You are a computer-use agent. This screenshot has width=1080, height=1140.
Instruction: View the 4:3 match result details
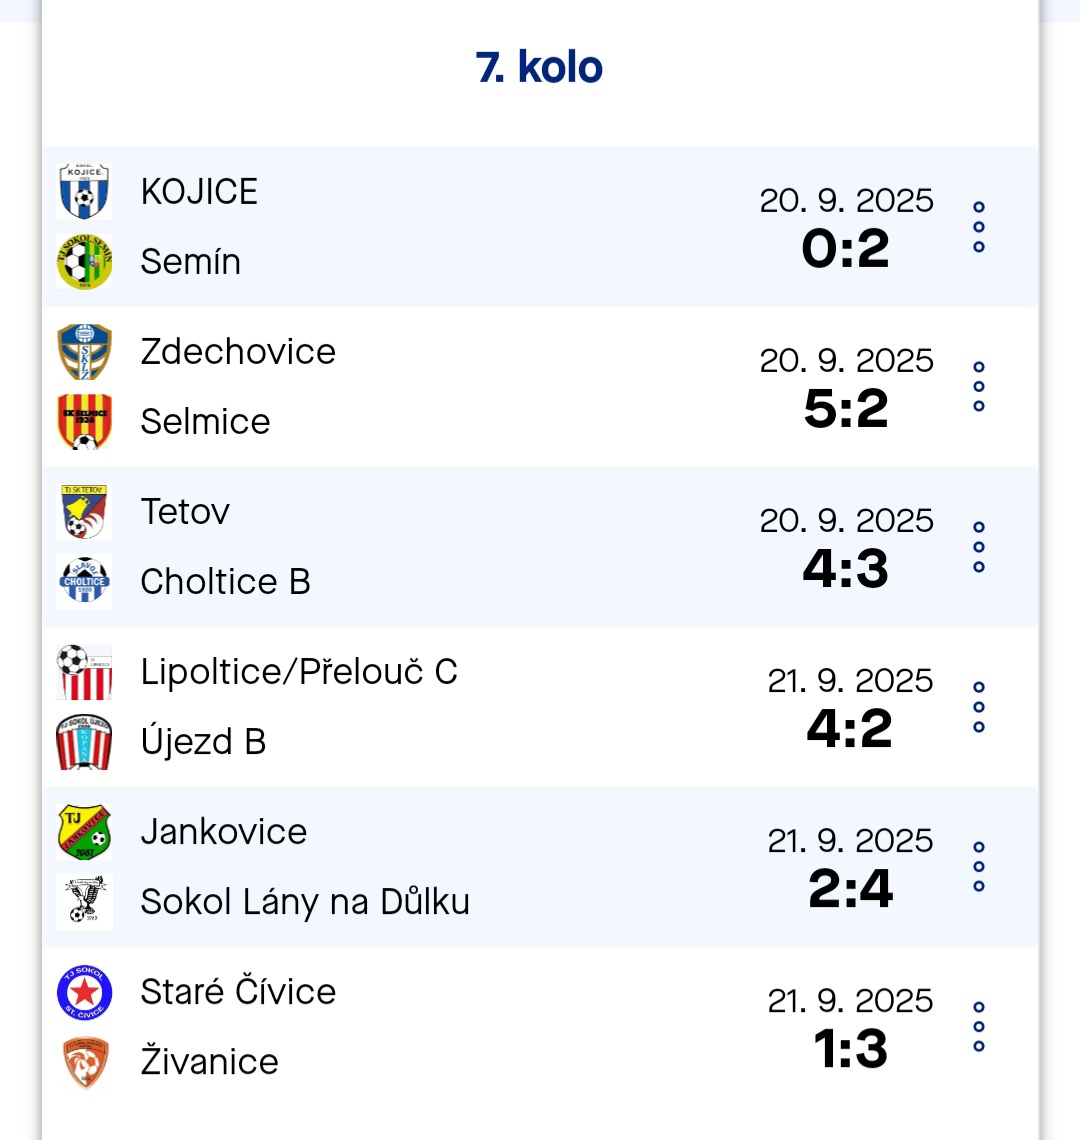[x=846, y=569]
